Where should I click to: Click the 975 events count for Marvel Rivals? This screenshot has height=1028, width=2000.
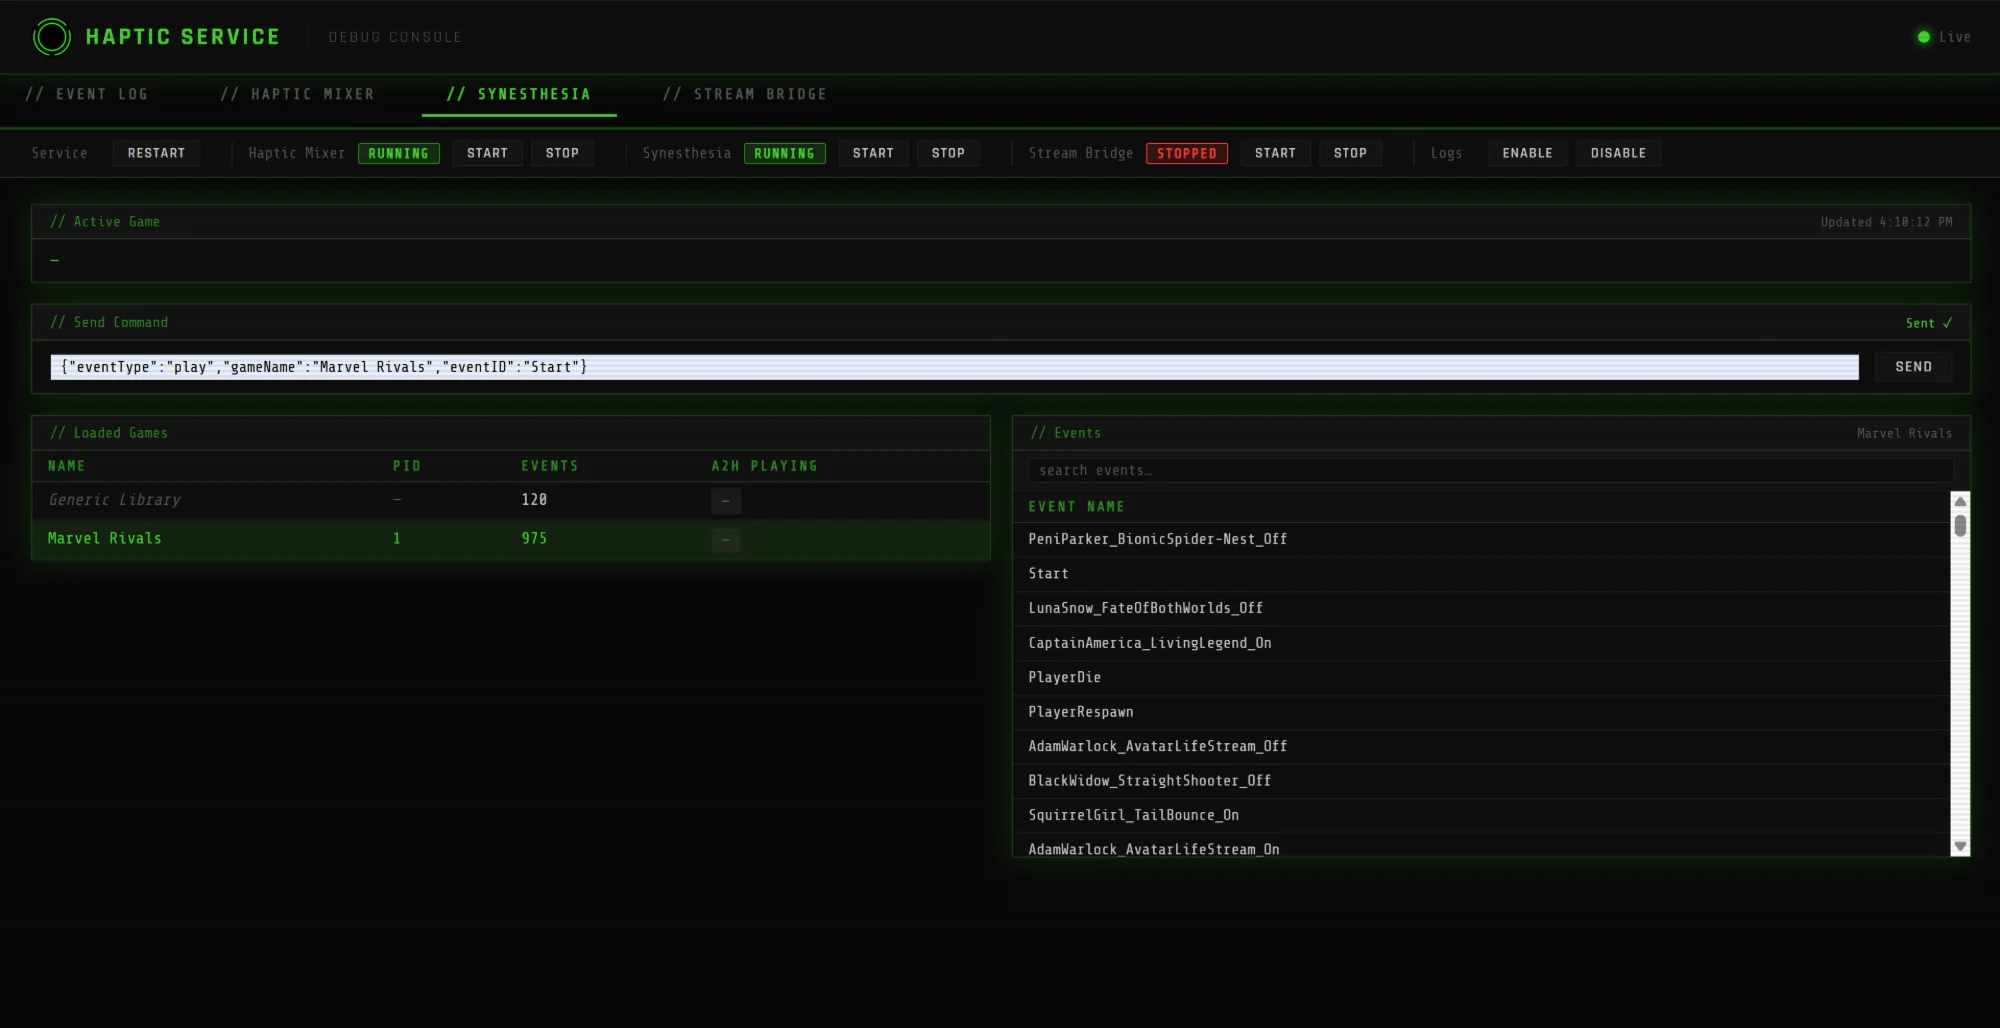coord(534,539)
